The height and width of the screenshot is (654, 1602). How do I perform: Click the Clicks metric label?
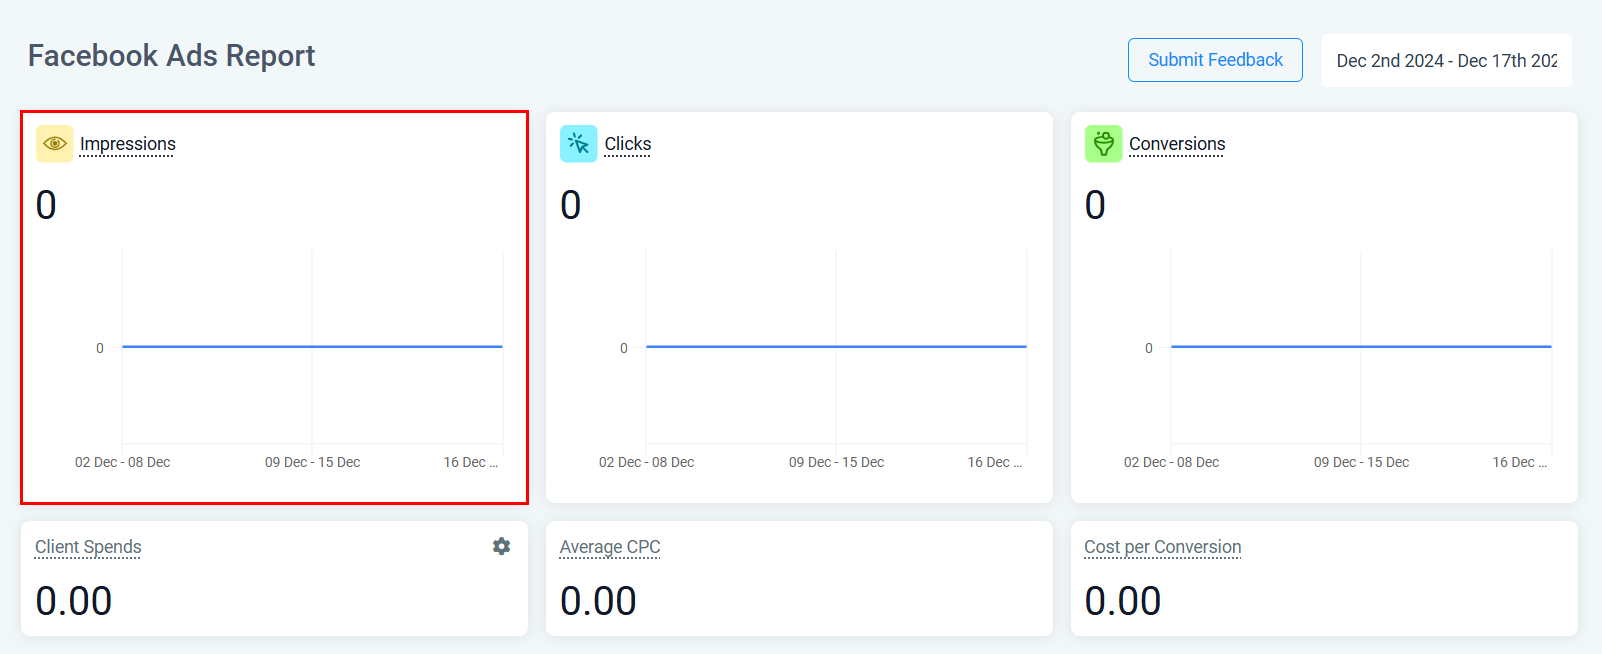click(x=628, y=144)
